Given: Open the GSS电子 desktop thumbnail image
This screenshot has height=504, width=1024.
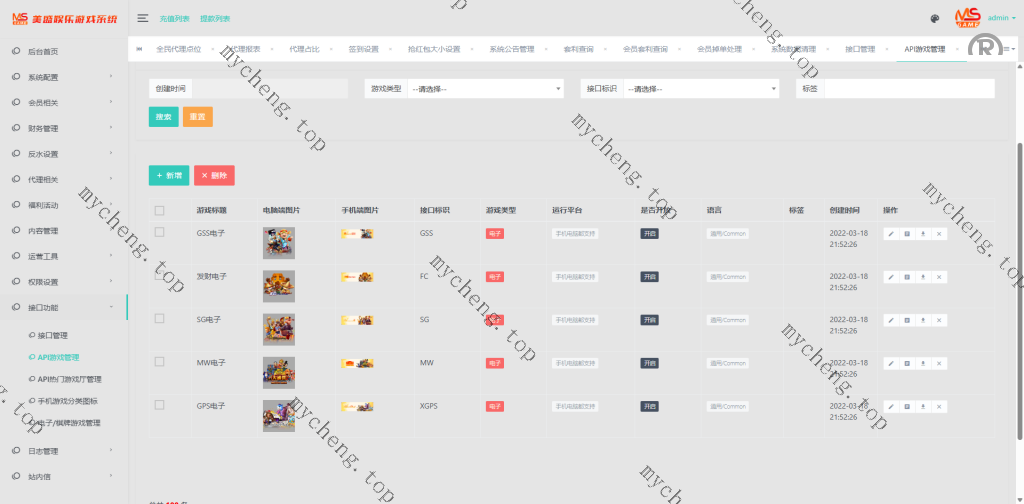Looking at the screenshot, I should 278,243.
